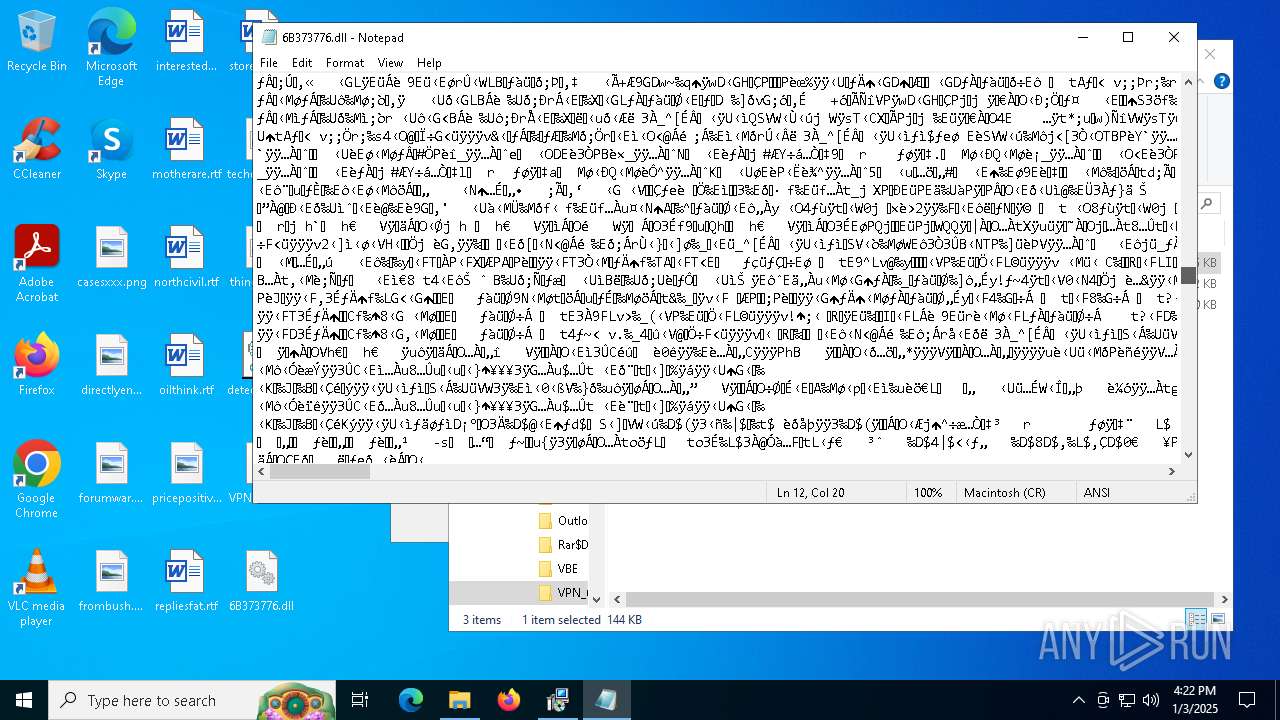The image size is (1280, 720).
Task: Click Explorer horizontal scrollbar track
Action: point(918,599)
